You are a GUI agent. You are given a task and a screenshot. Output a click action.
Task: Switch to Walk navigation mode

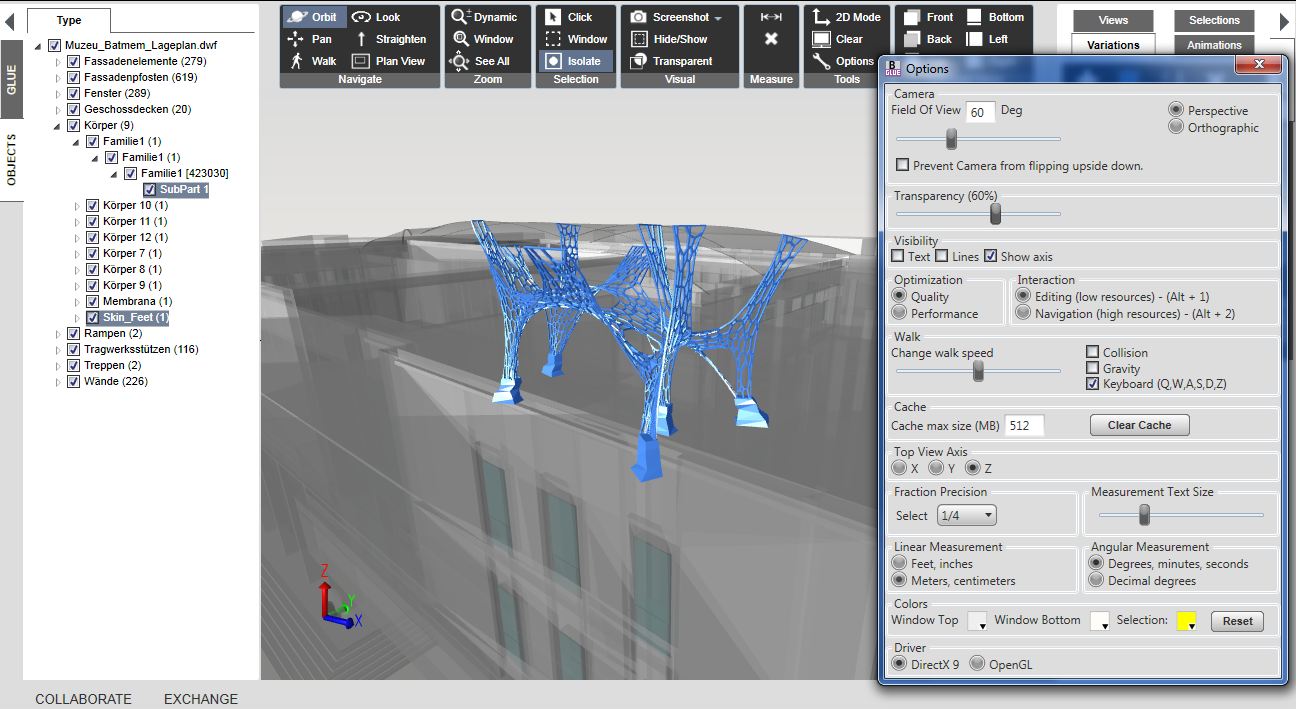pyautogui.click(x=315, y=61)
